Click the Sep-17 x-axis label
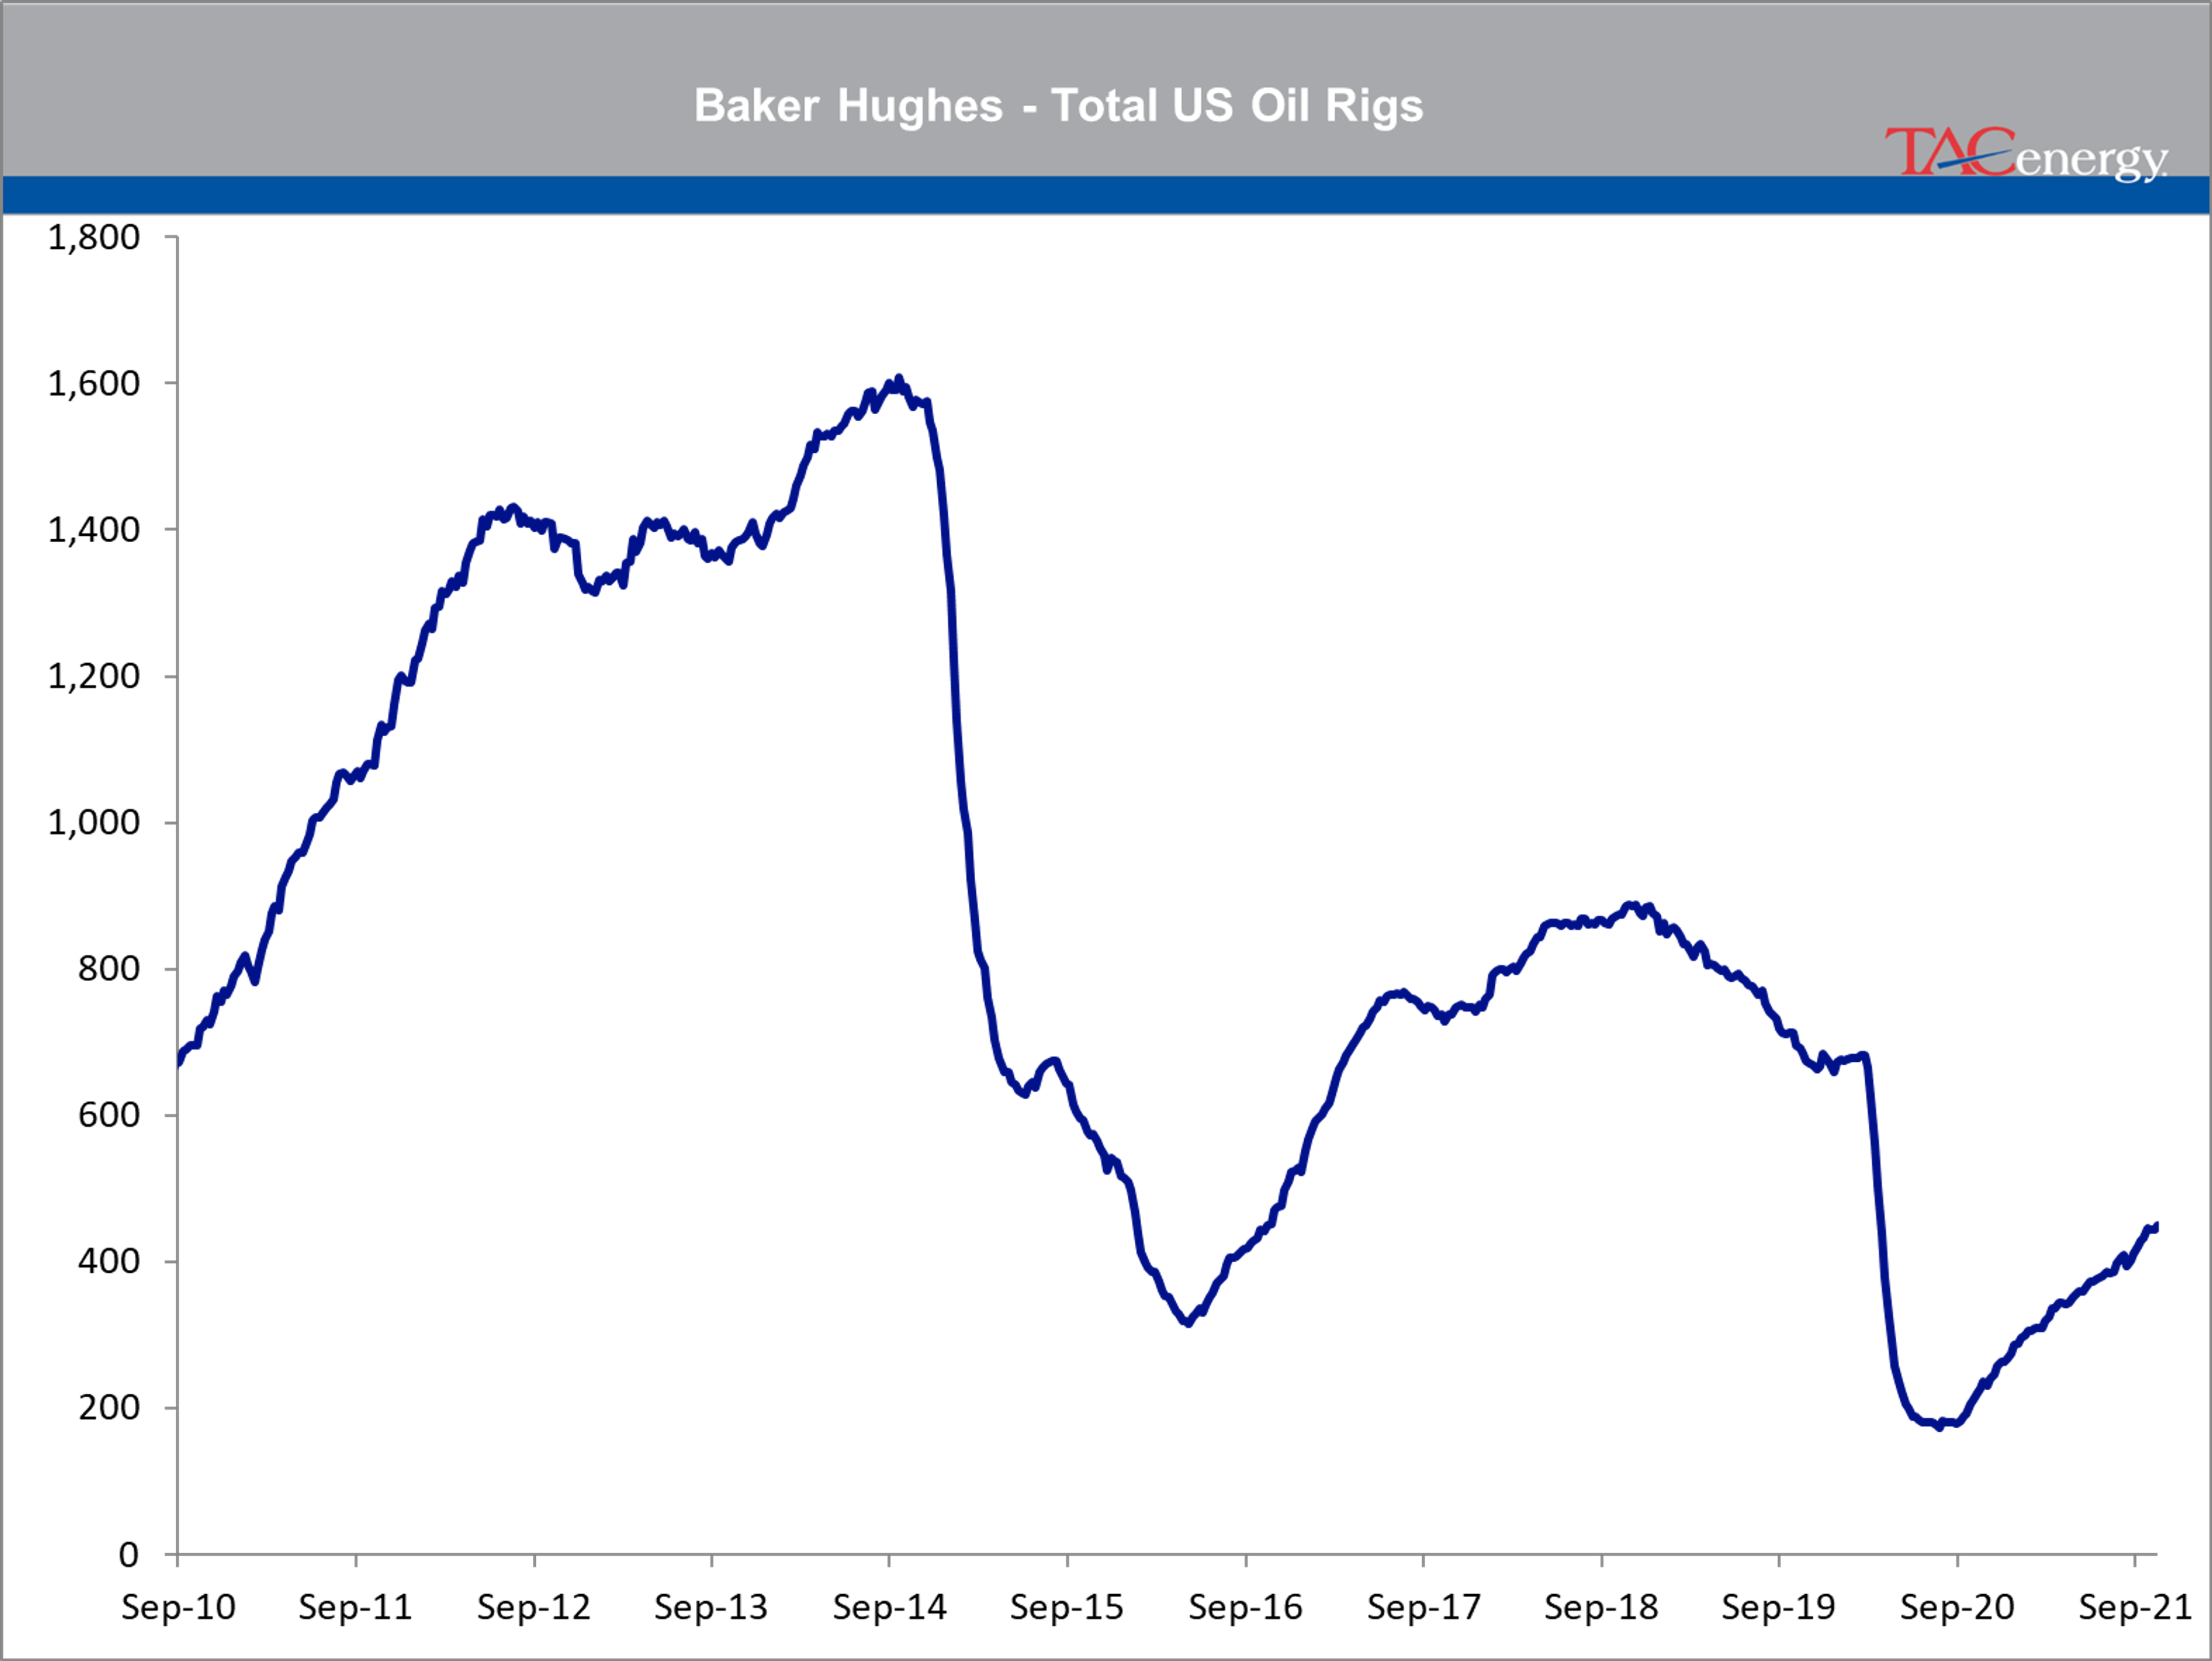2212x1661 pixels. pos(1424,1607)
